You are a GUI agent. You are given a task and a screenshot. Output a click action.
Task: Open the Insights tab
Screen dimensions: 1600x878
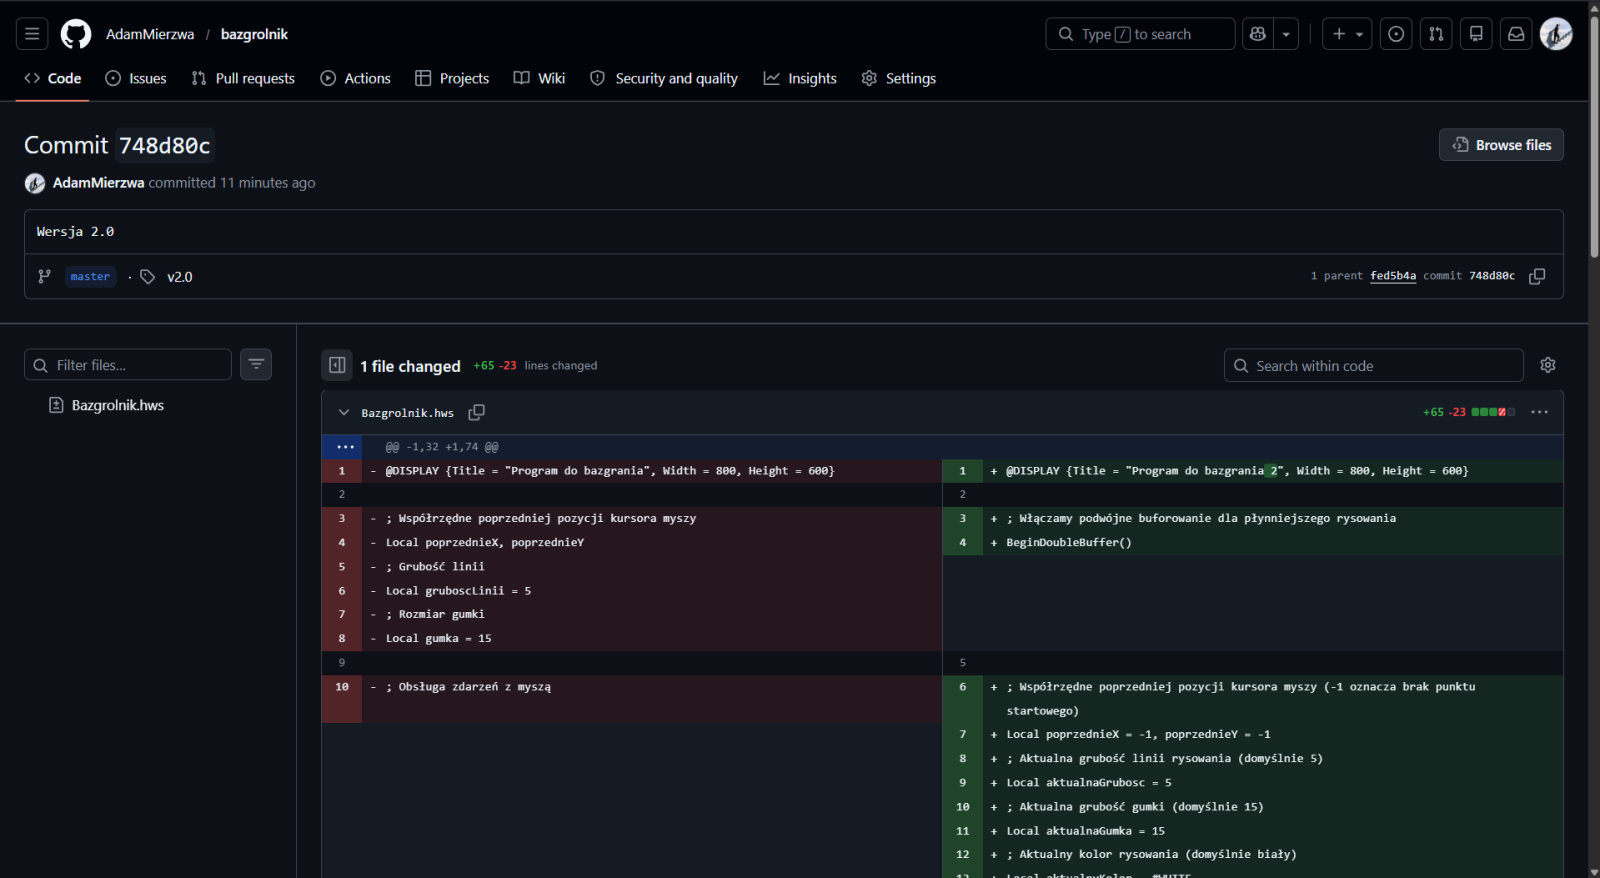pyautogui.click(x=800, y=78)
